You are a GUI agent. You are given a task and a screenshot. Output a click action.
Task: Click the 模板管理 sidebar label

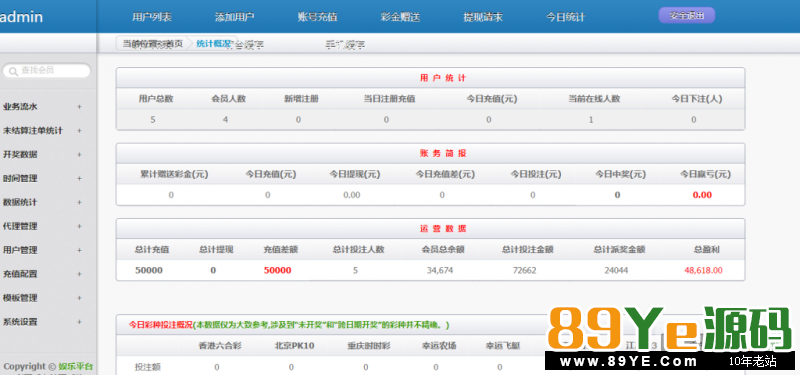(x=20, y=298)
